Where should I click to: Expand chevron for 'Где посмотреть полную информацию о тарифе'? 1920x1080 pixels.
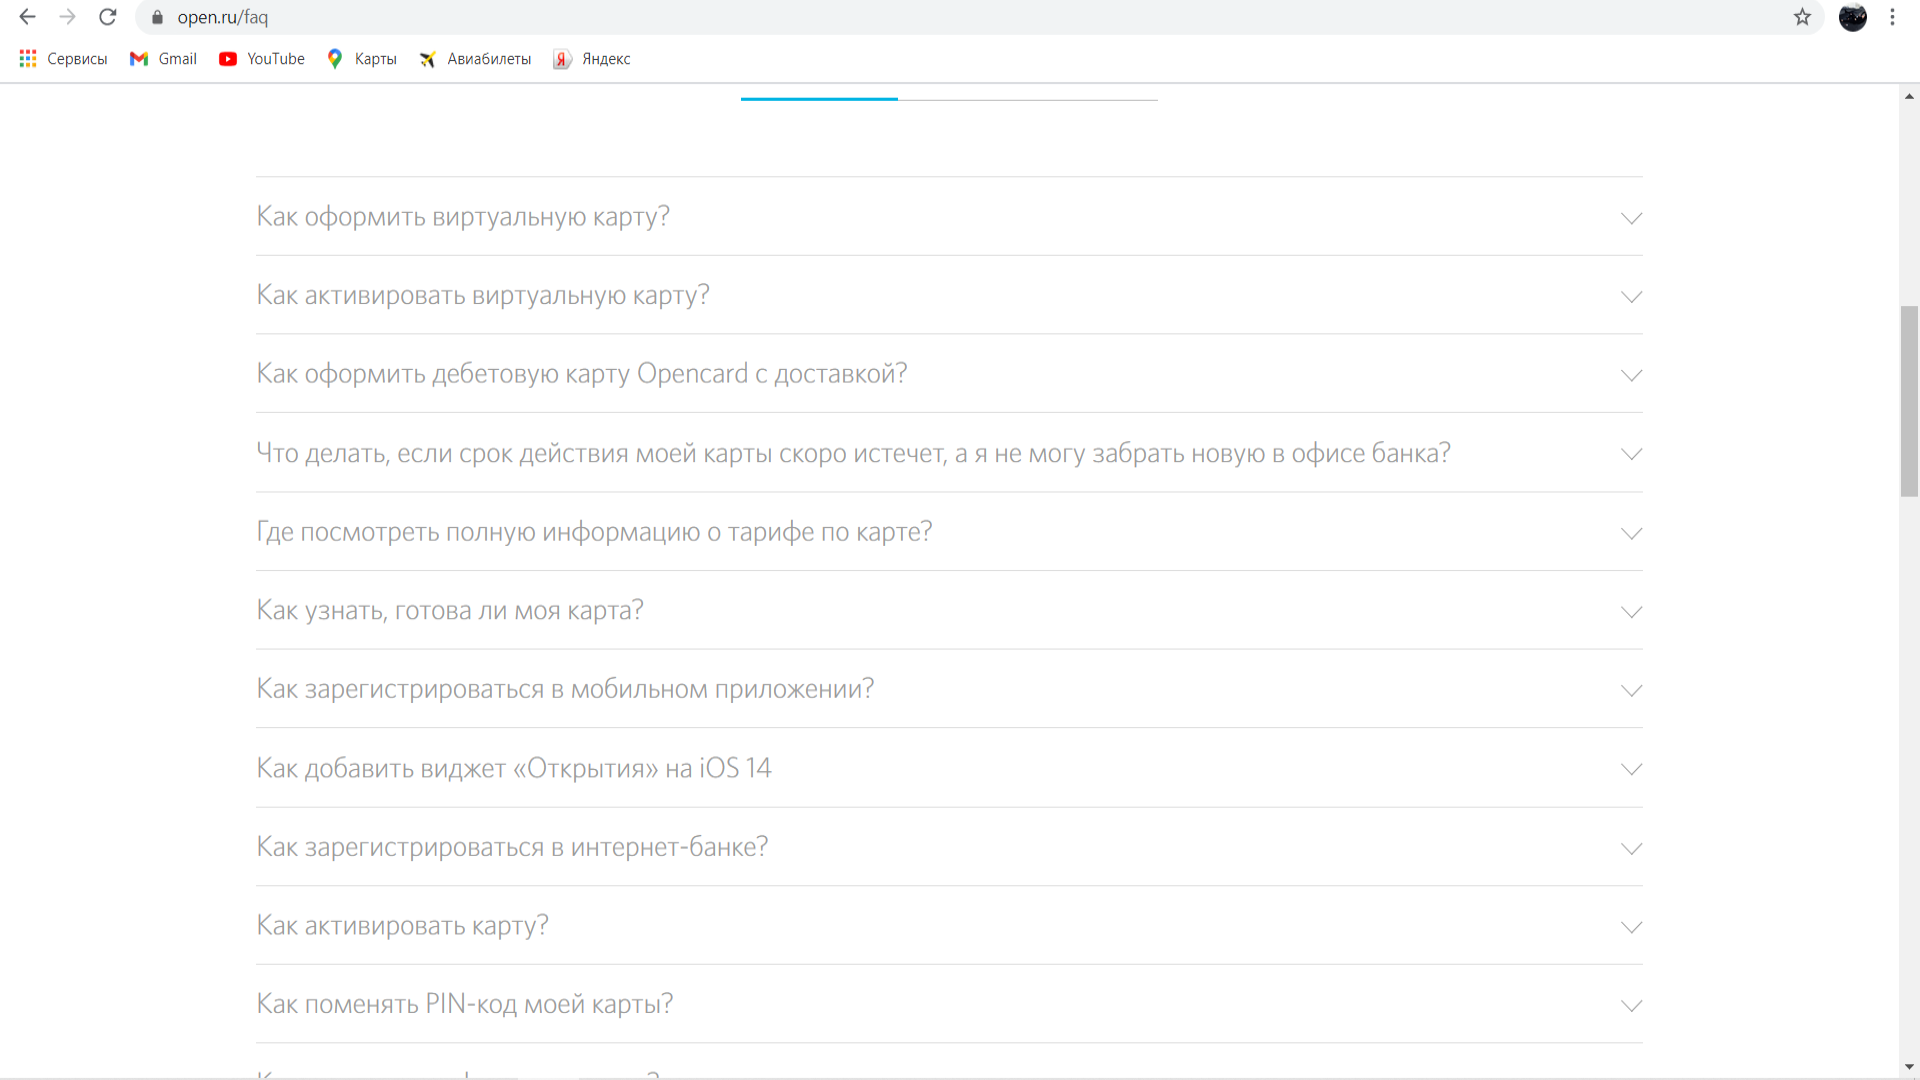(1631, 533)
